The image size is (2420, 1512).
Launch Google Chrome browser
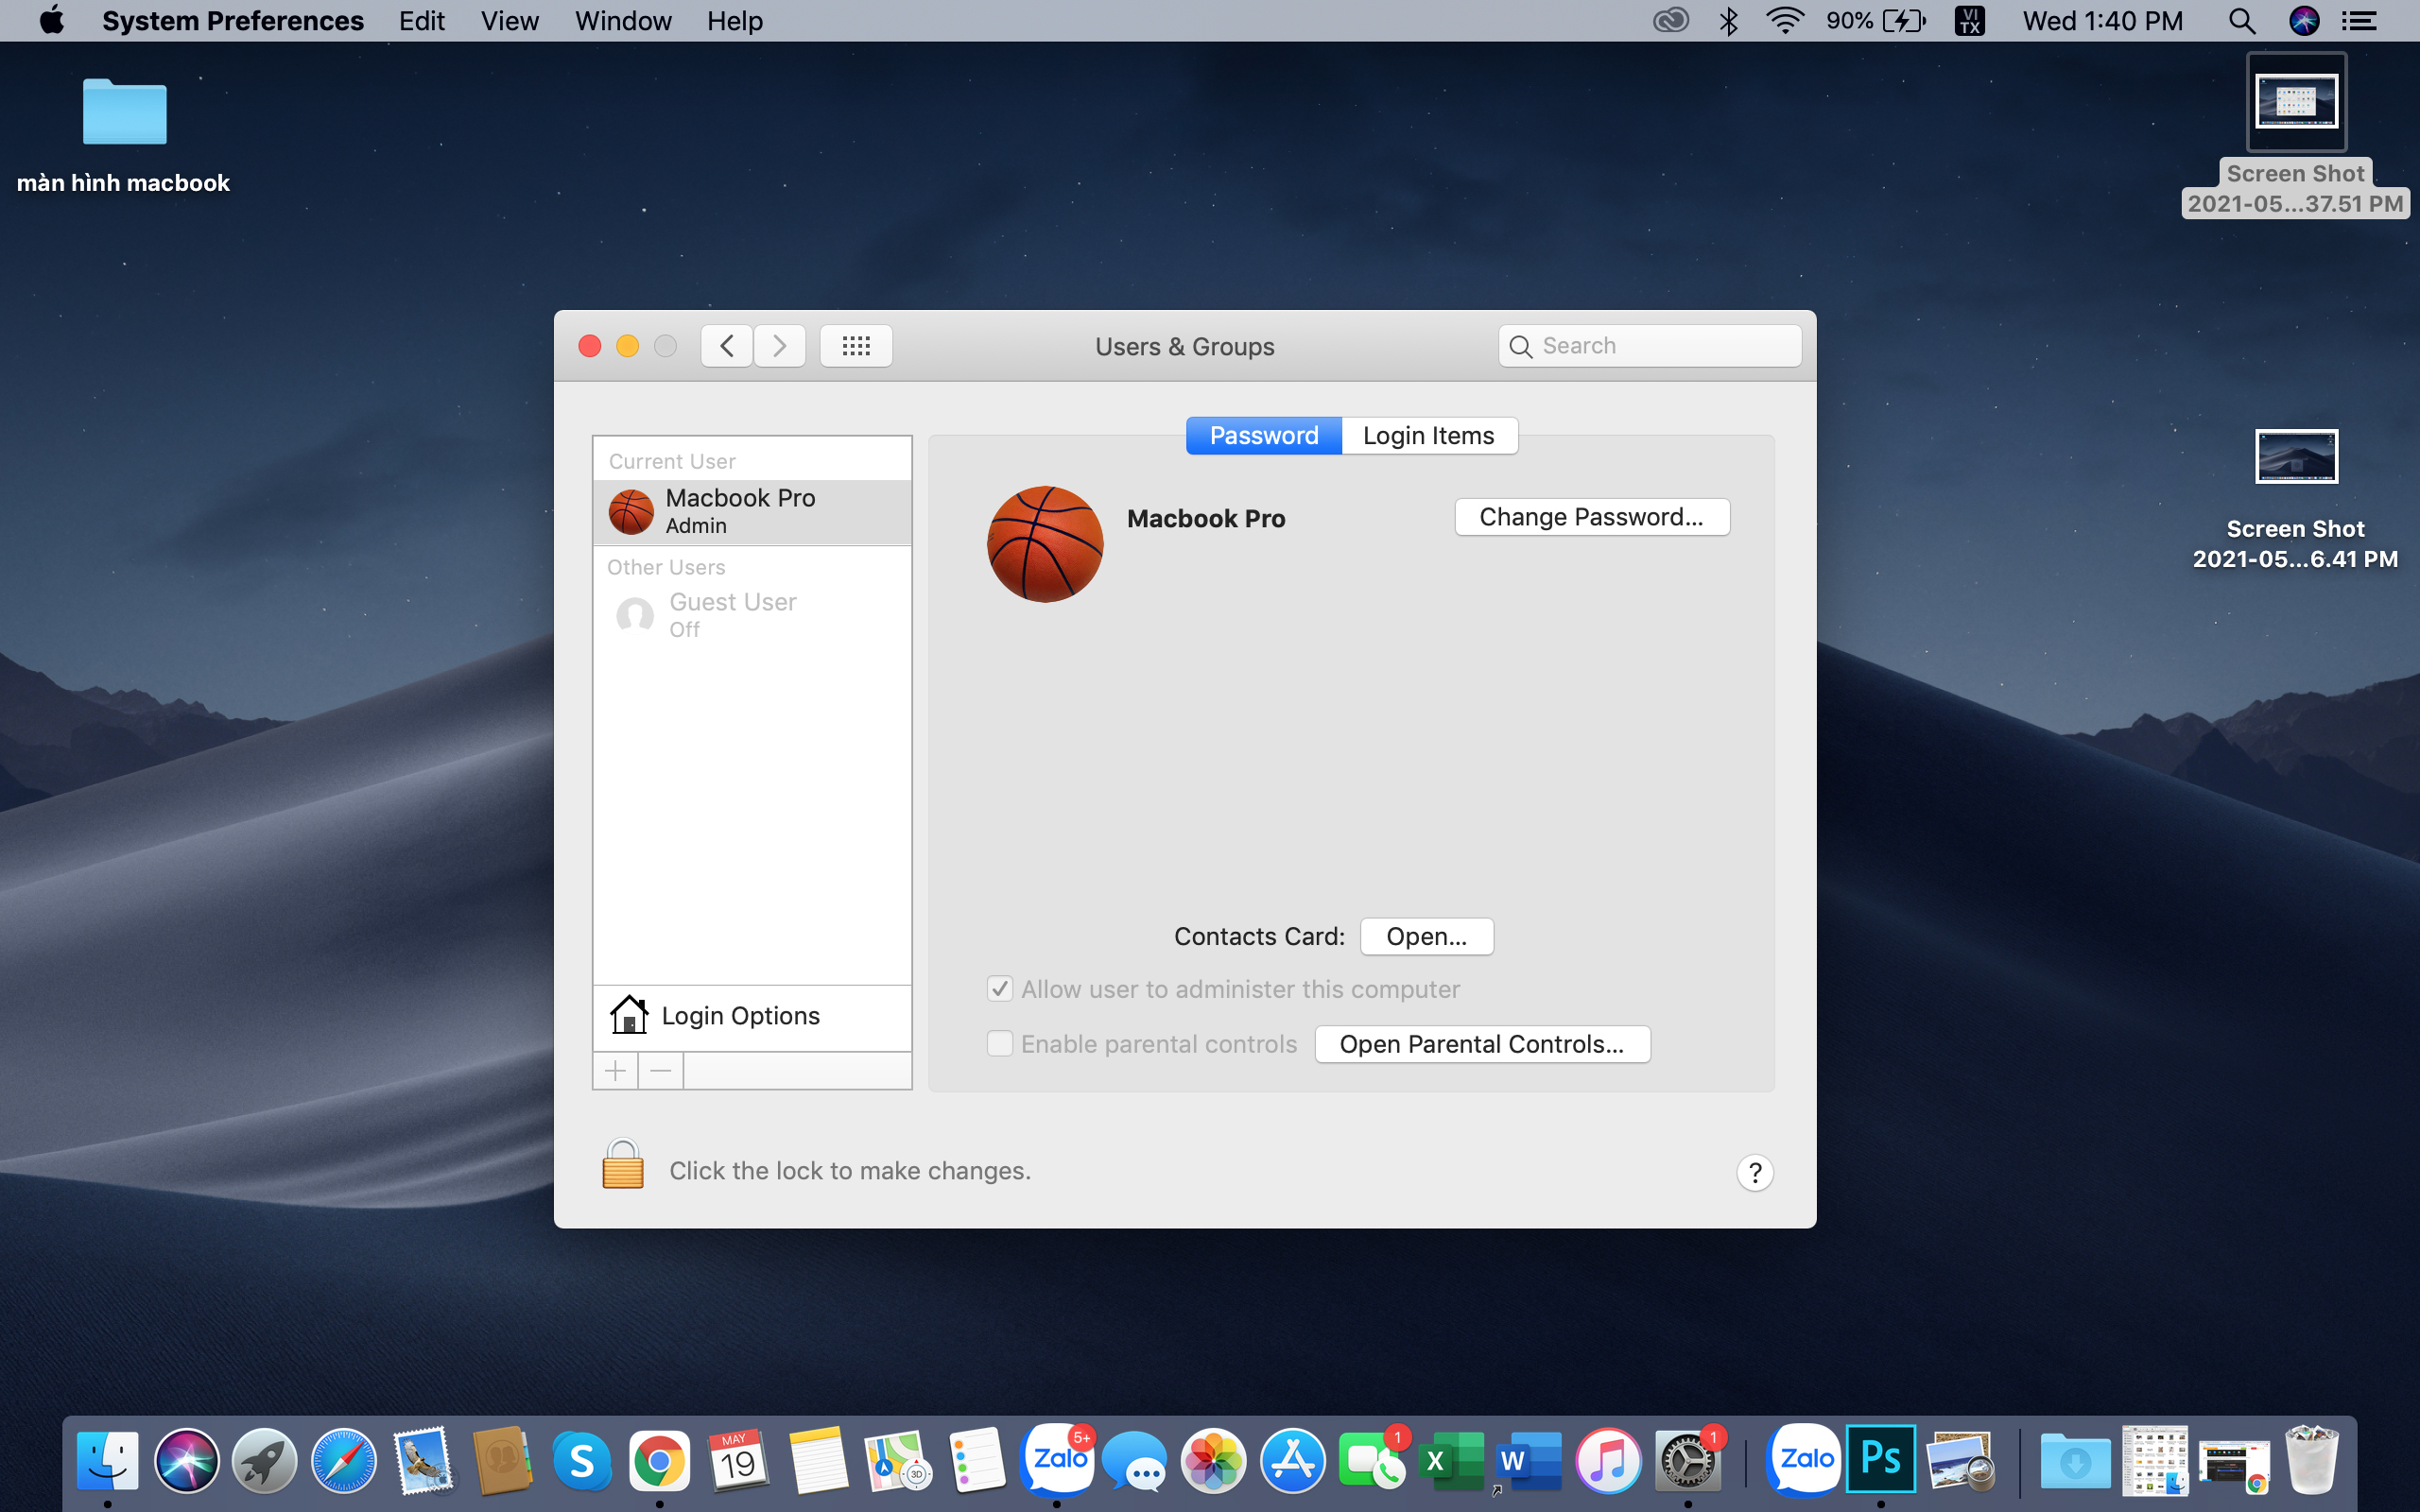(659, 1460)
